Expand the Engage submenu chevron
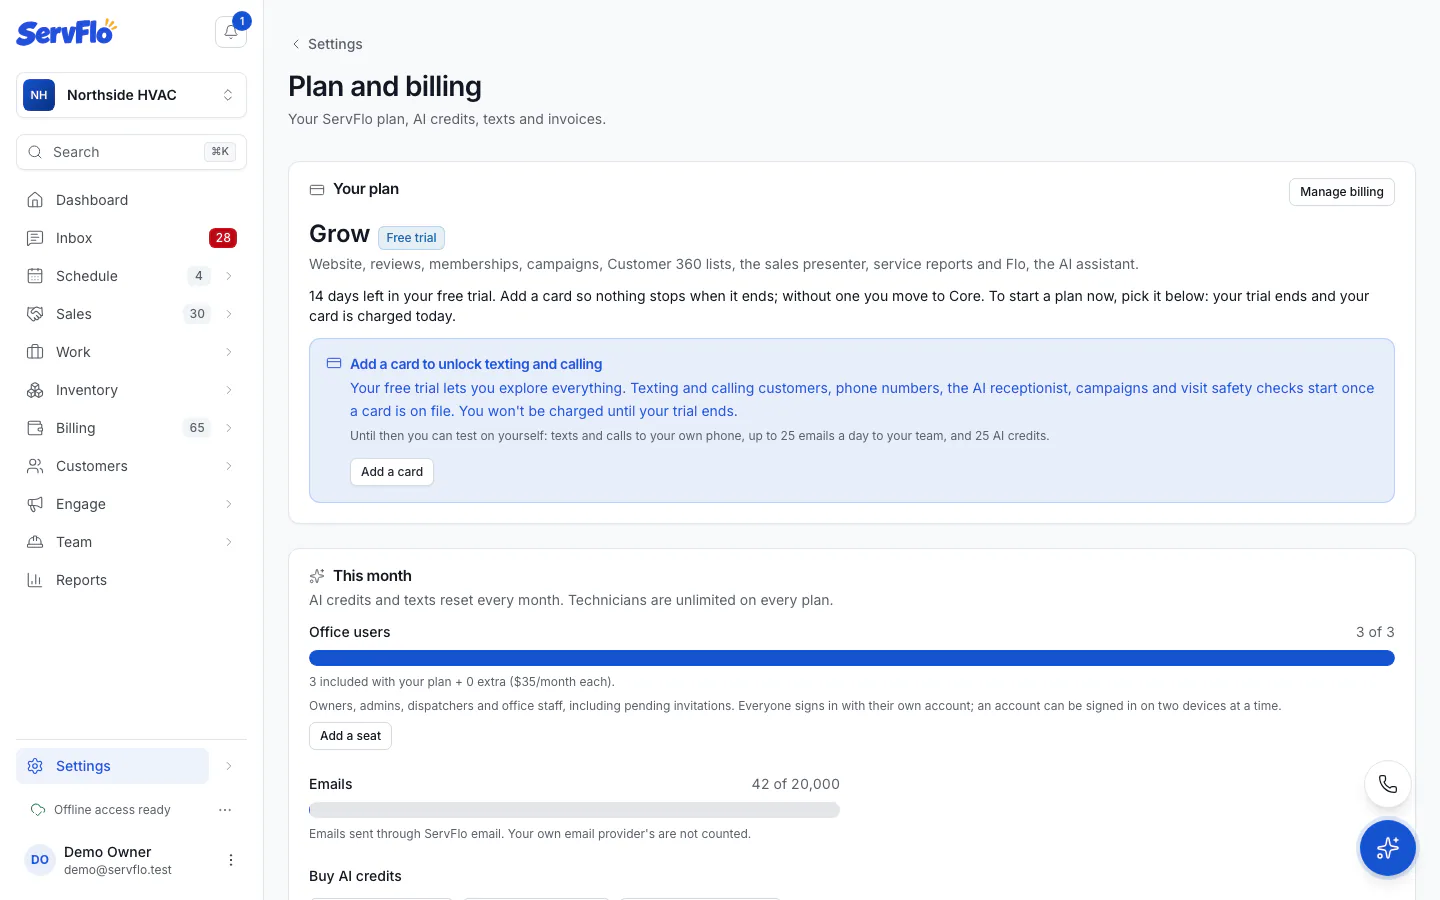 click(x=229, y=504)
